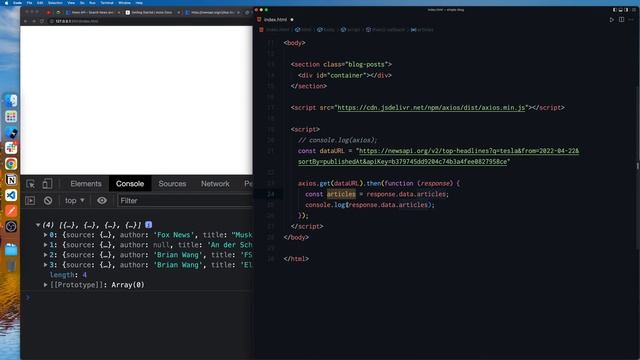Click the 'body' breadcrumb item
The height and width of the screenshot is (360, 640).
coord(326,30)
